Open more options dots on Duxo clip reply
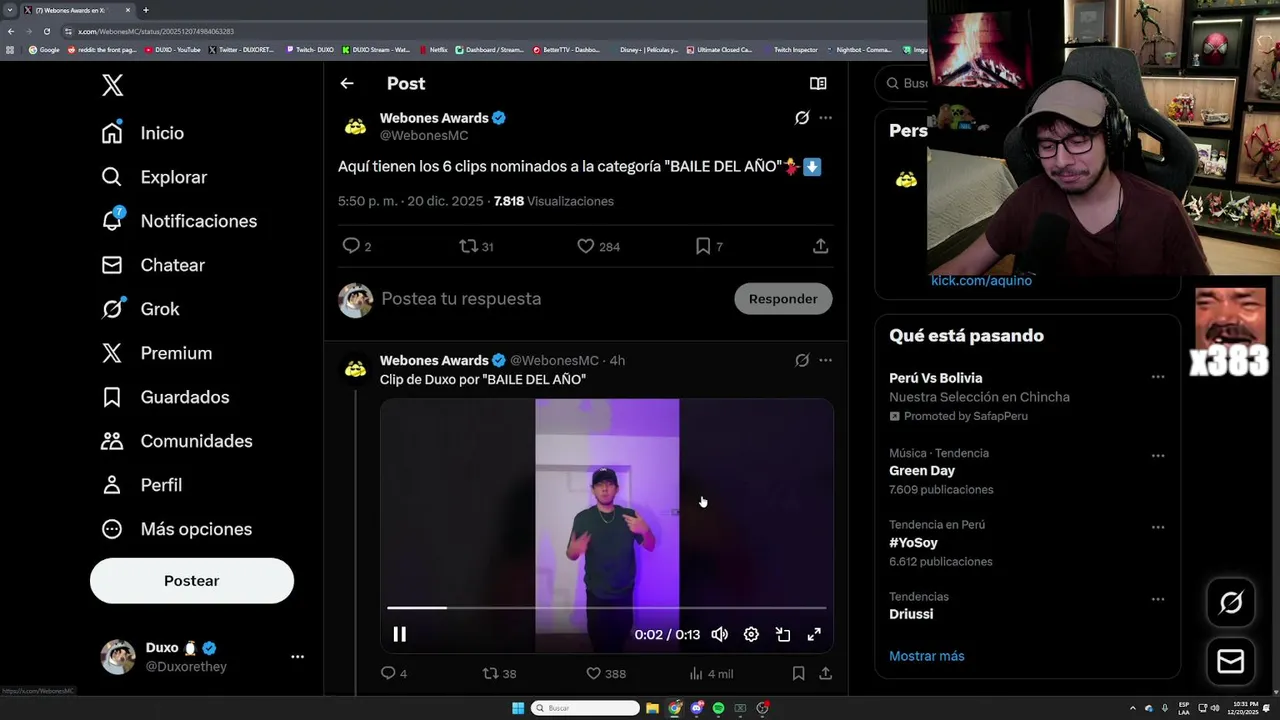The image size is (1280, 720). tap(825, 360)
